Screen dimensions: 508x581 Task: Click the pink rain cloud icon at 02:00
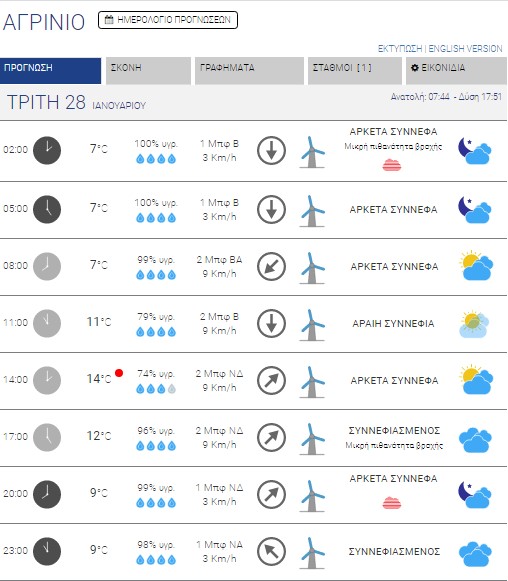[x=392, y=165]
